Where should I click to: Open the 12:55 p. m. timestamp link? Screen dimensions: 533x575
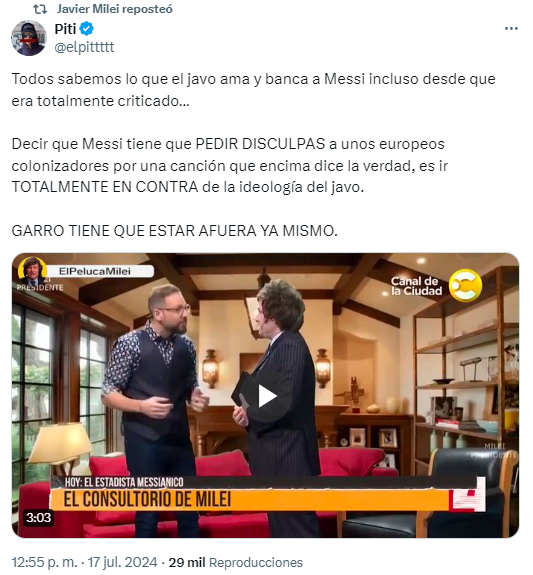pyautogui.click(x=44, y=562)
